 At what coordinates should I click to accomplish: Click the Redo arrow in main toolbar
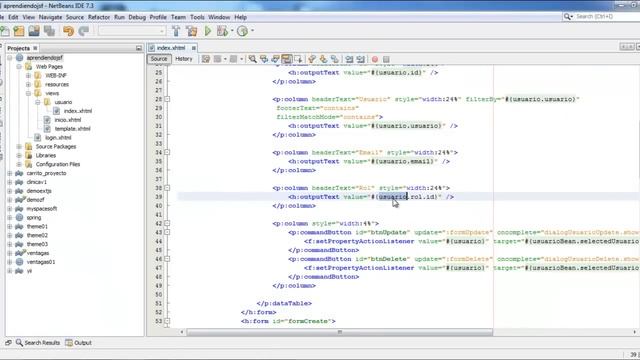[84, 31]
